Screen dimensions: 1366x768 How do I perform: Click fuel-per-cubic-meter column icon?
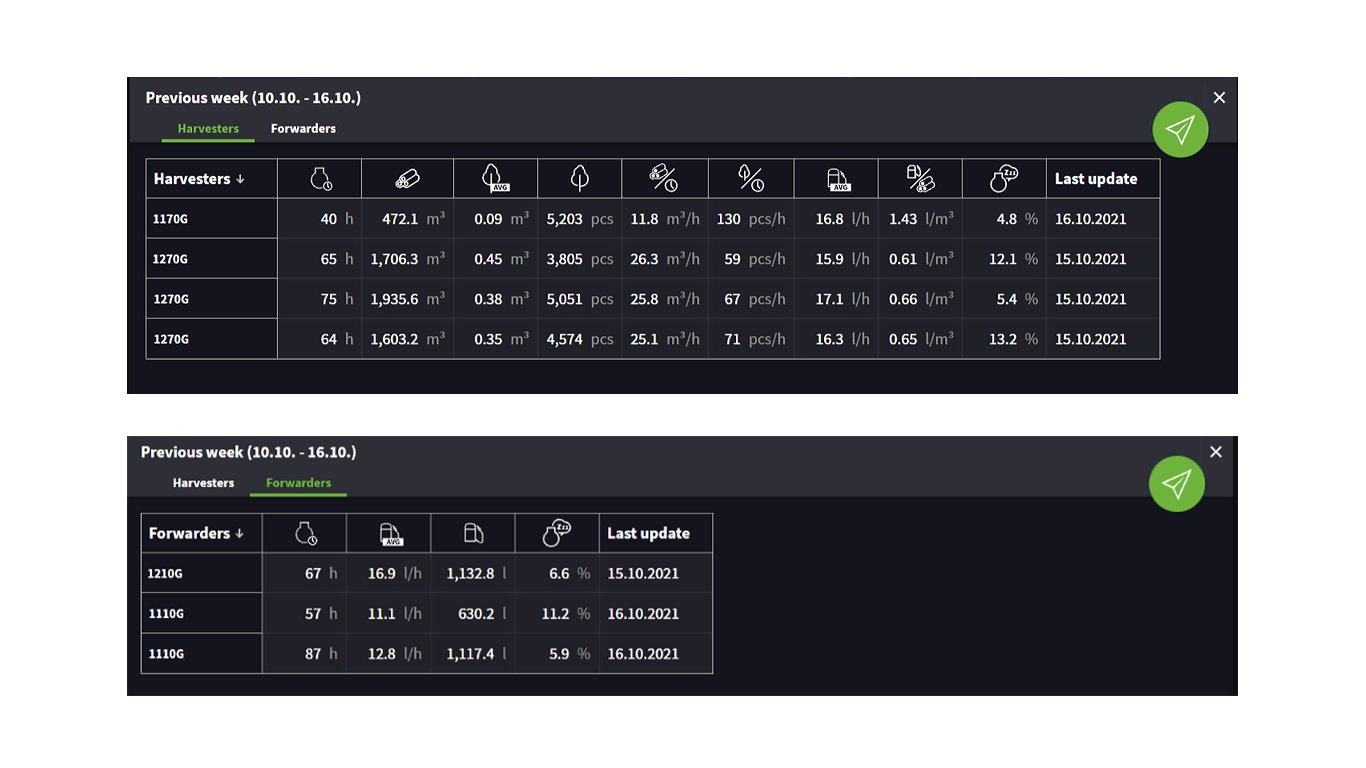pyautogui.click(x=920, y=179)
